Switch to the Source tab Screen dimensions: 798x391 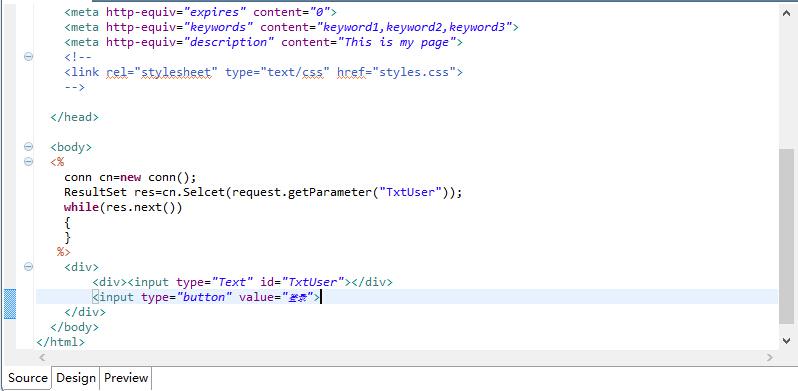[x=27, y=378]
